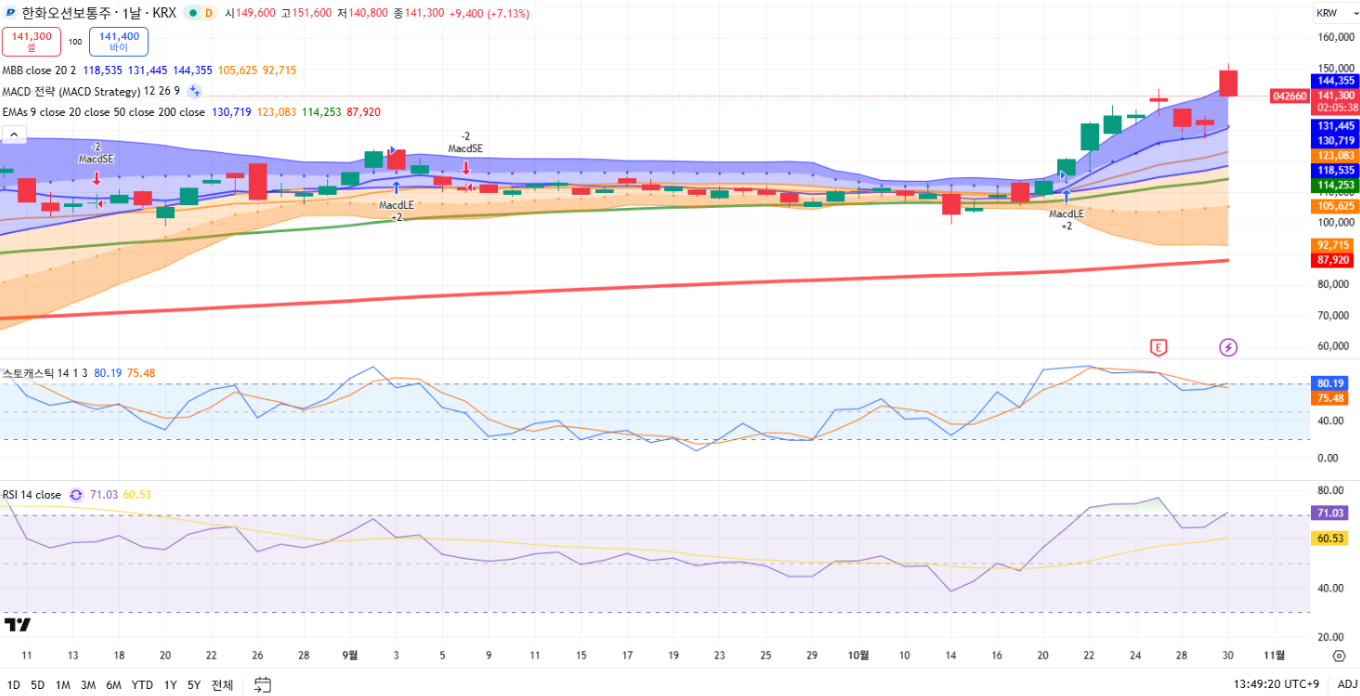1360x696 pixels.
Task: Click the RSI indicator refresh-style icon
Action: coord(75,494)
